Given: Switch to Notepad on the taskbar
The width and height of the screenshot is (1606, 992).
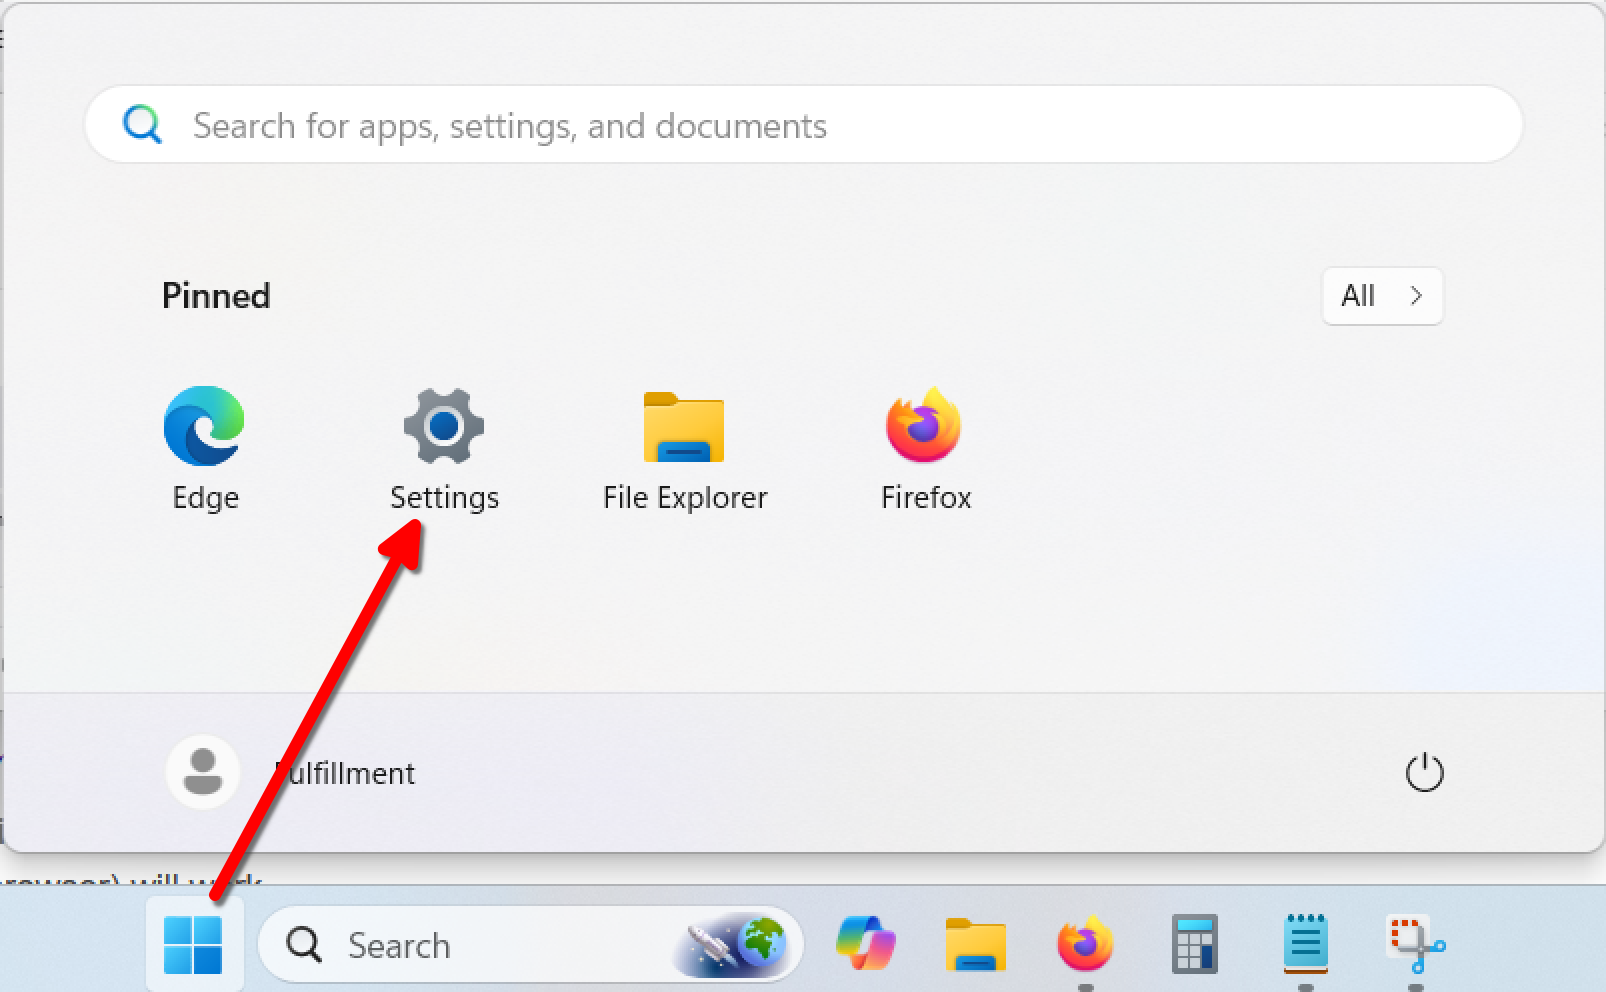Looking at the screenshot, I should click(x=1305, y=945).
